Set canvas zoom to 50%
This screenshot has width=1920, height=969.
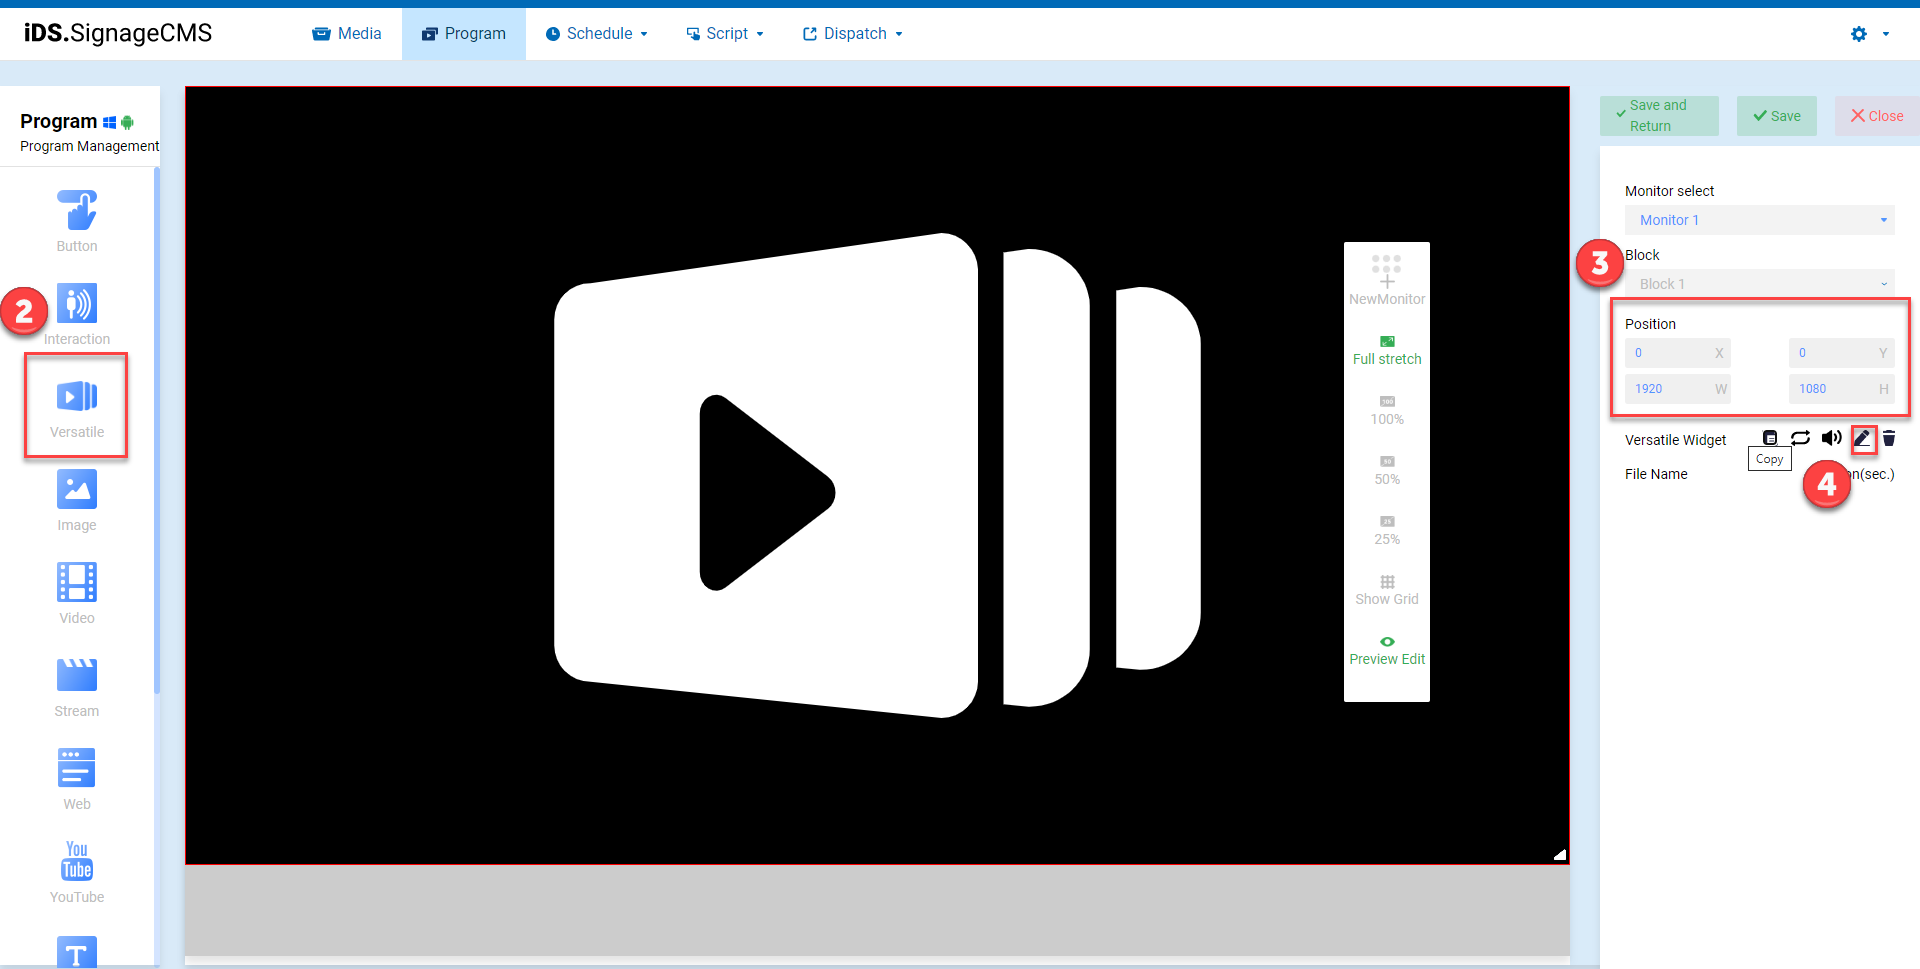[1387, 471]
